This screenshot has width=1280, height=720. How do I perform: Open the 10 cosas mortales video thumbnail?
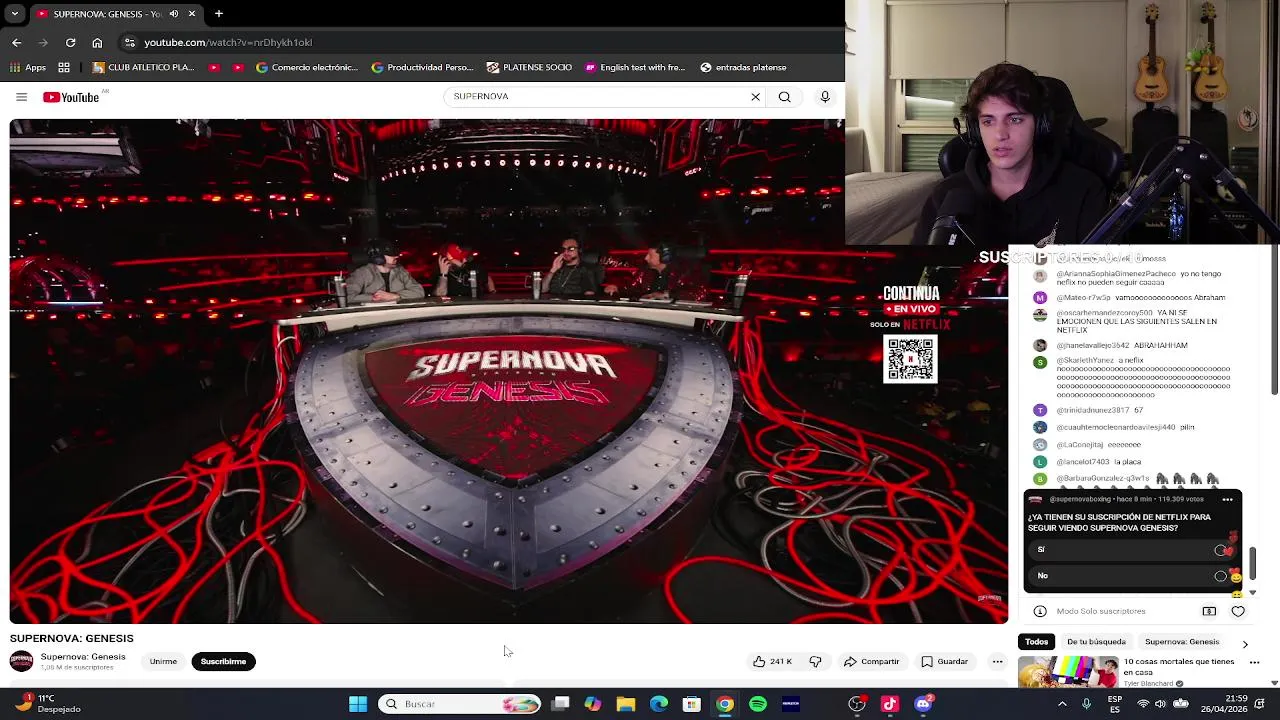[1068, 672]
